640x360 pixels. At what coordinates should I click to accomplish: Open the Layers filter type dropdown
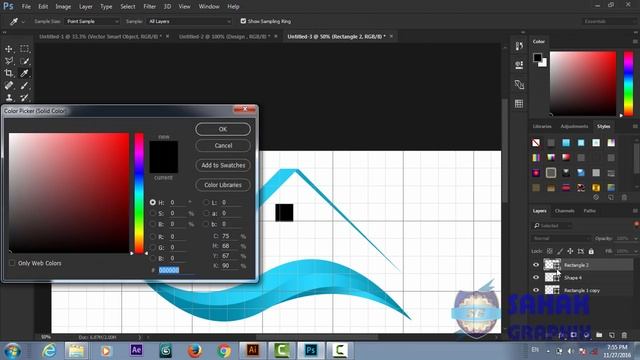tap(552, 226)
